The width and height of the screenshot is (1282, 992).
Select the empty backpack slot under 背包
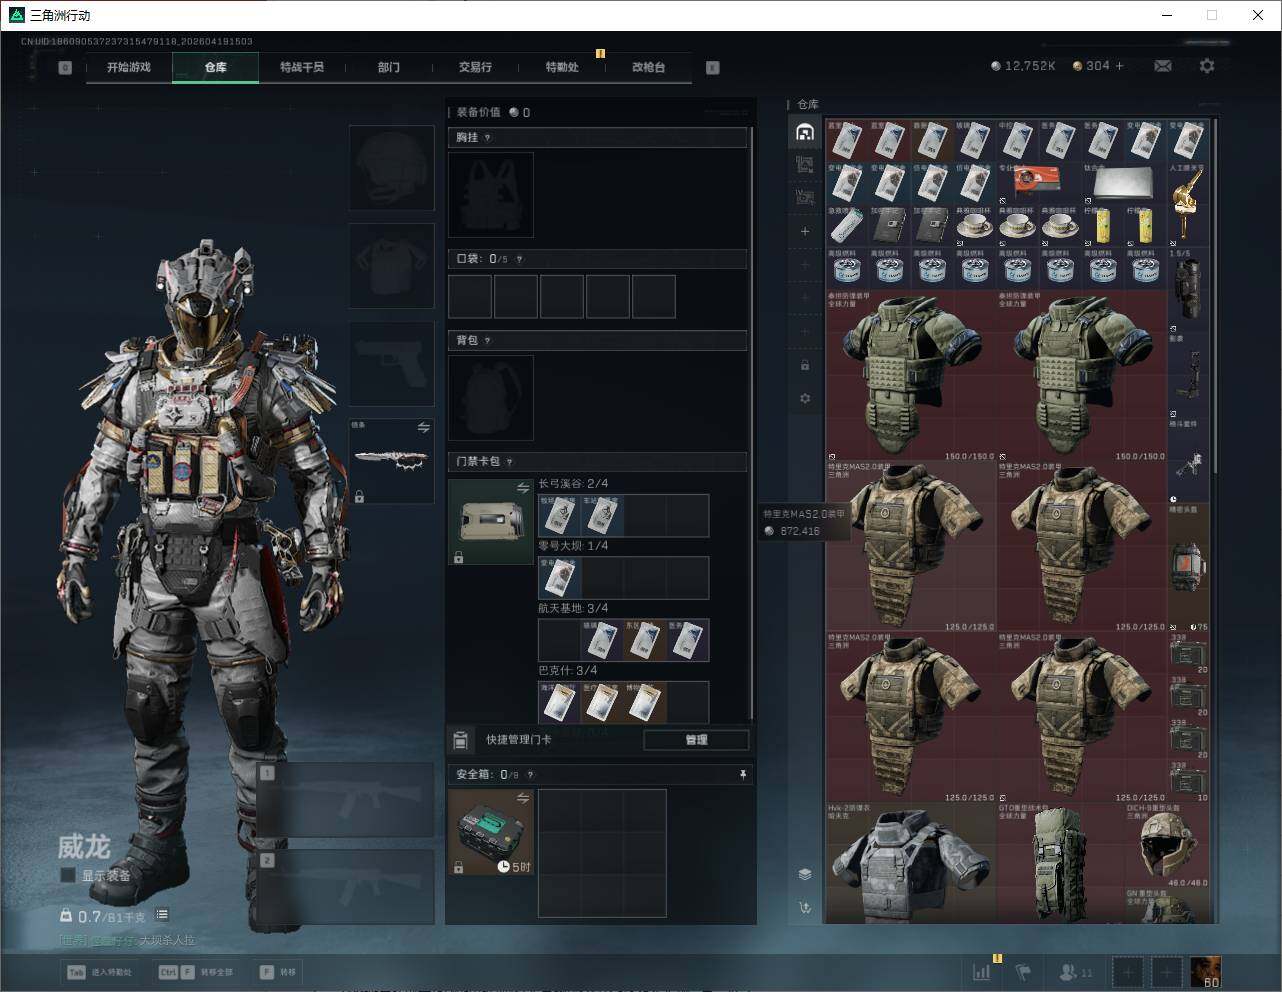[x=491, y=398]
